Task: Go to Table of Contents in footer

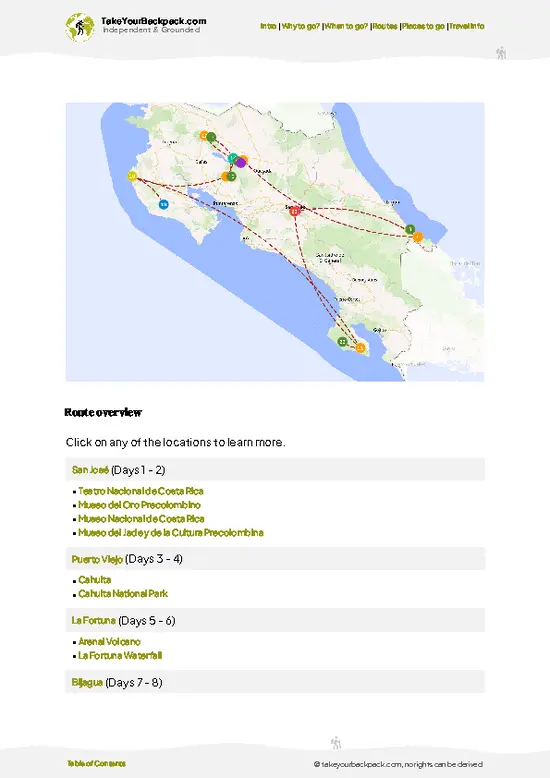Action: click(x=97, y=764)
